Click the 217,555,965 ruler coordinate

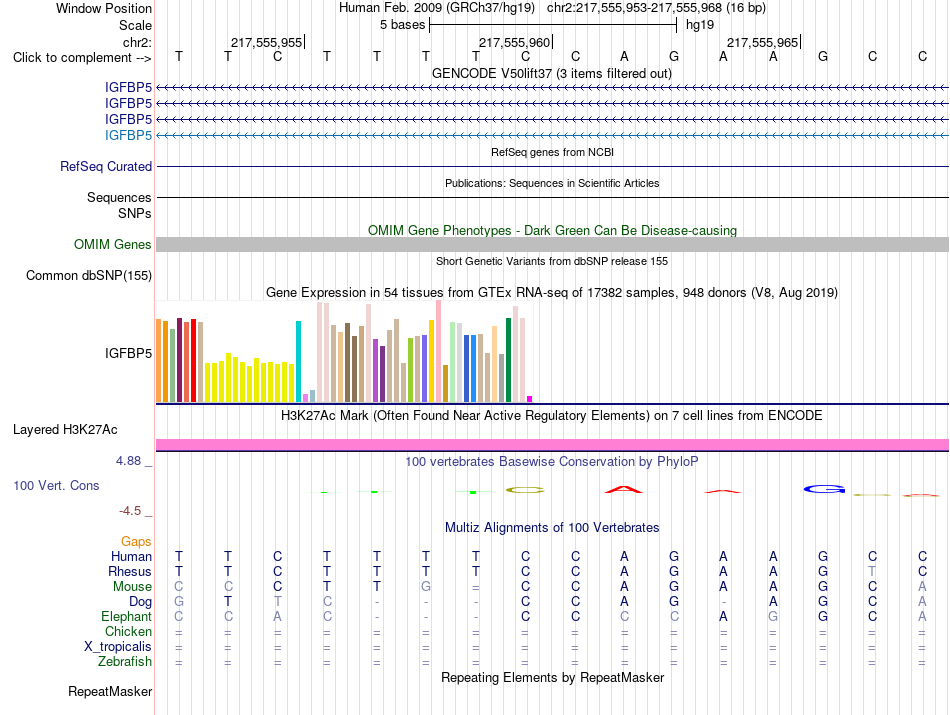pos(762,42)
